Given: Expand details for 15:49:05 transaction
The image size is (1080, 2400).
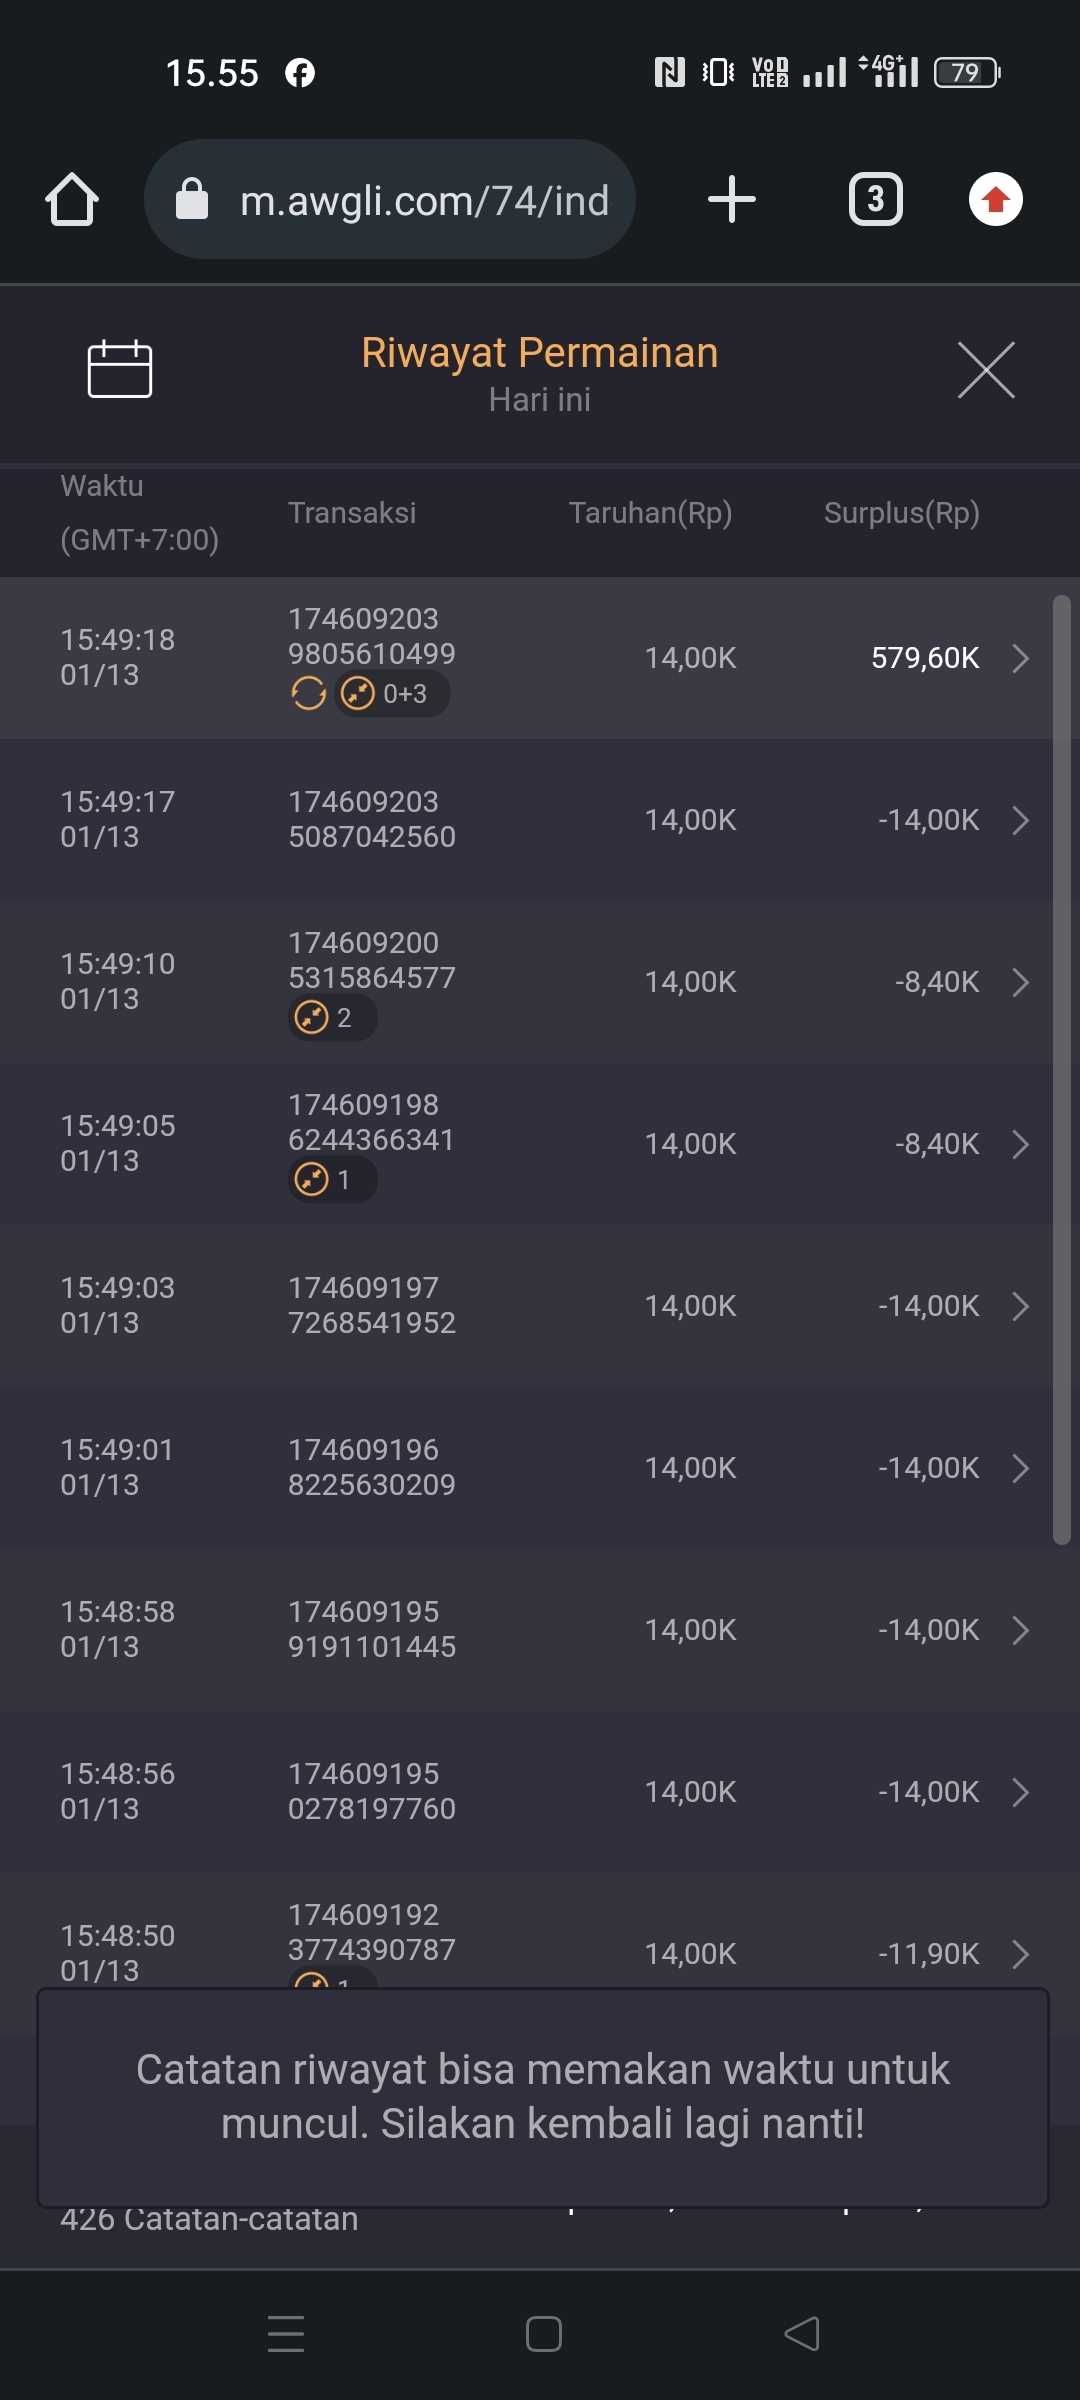Looking at the screenshot, I should click(x=1020, y=1144).
